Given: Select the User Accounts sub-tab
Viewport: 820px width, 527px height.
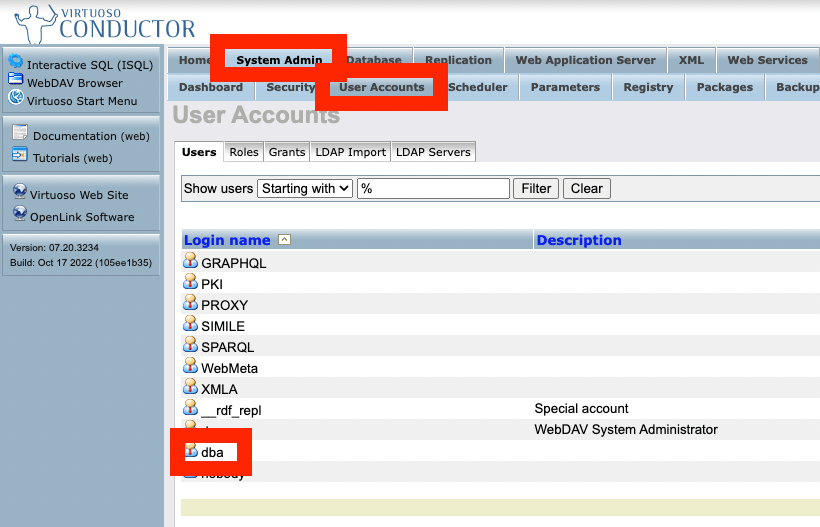Looking at the screenshot, I should click(x=382, y=87).
